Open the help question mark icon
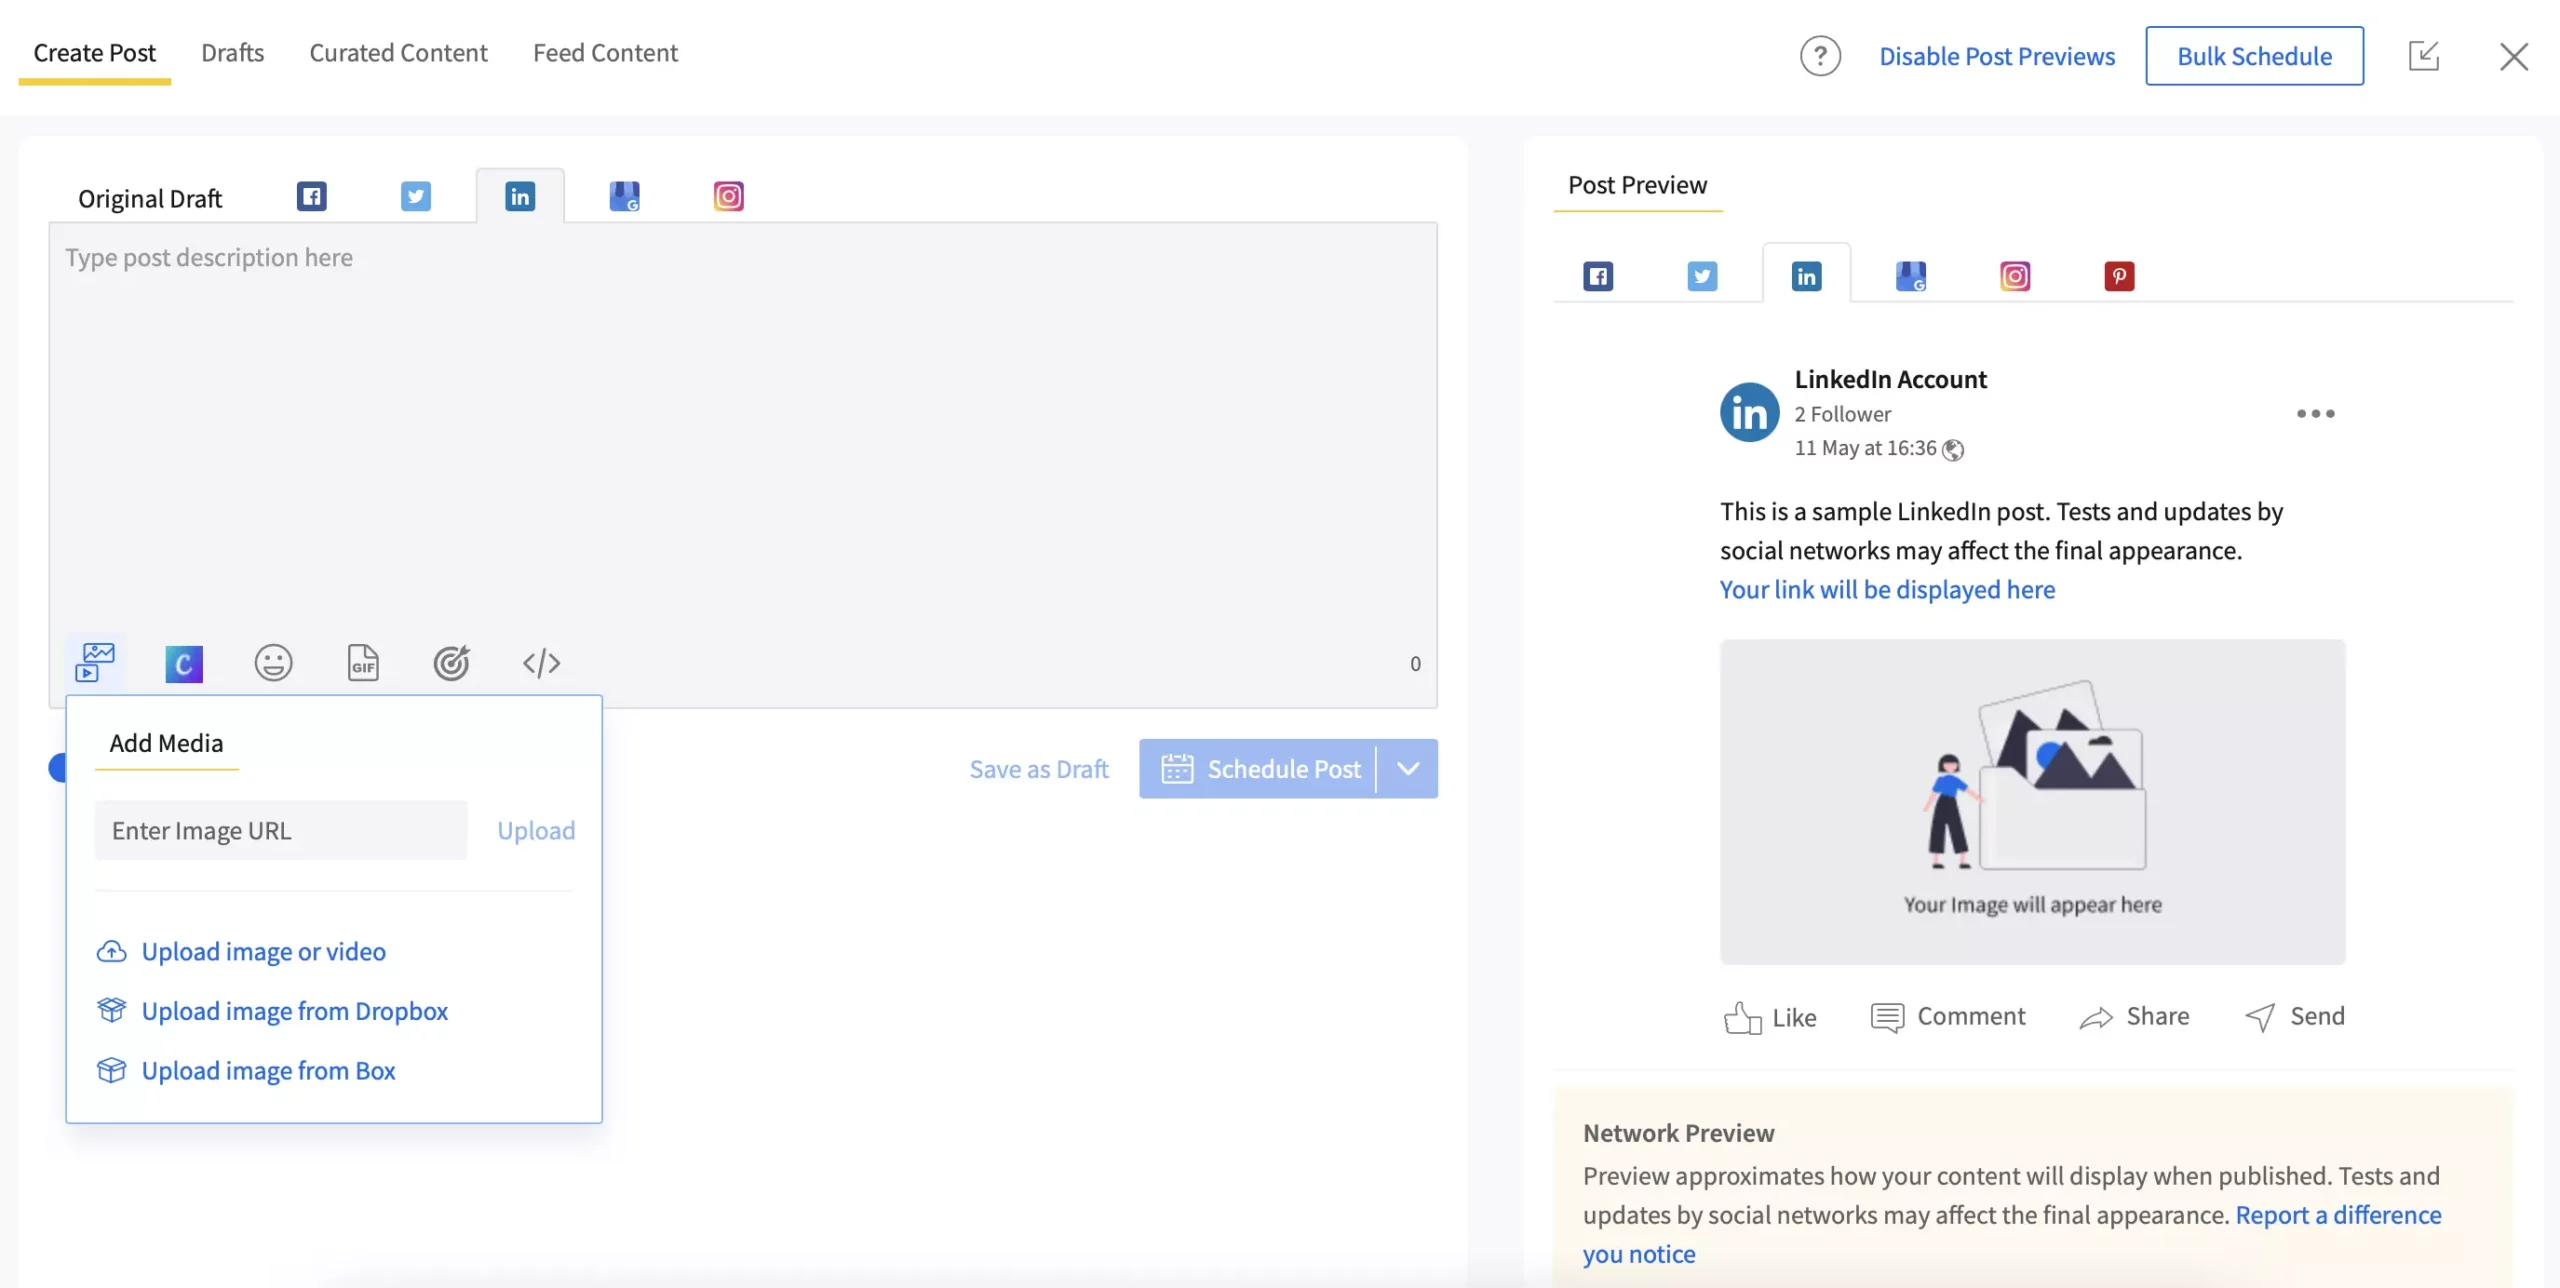The image size is (2560, 1288). click(x=1820, y=56)
